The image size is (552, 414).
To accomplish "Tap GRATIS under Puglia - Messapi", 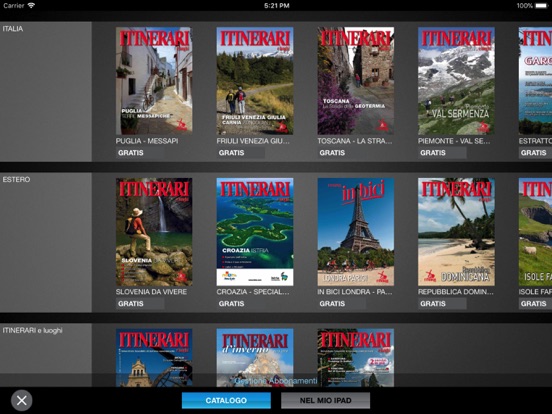I will 140,153.
